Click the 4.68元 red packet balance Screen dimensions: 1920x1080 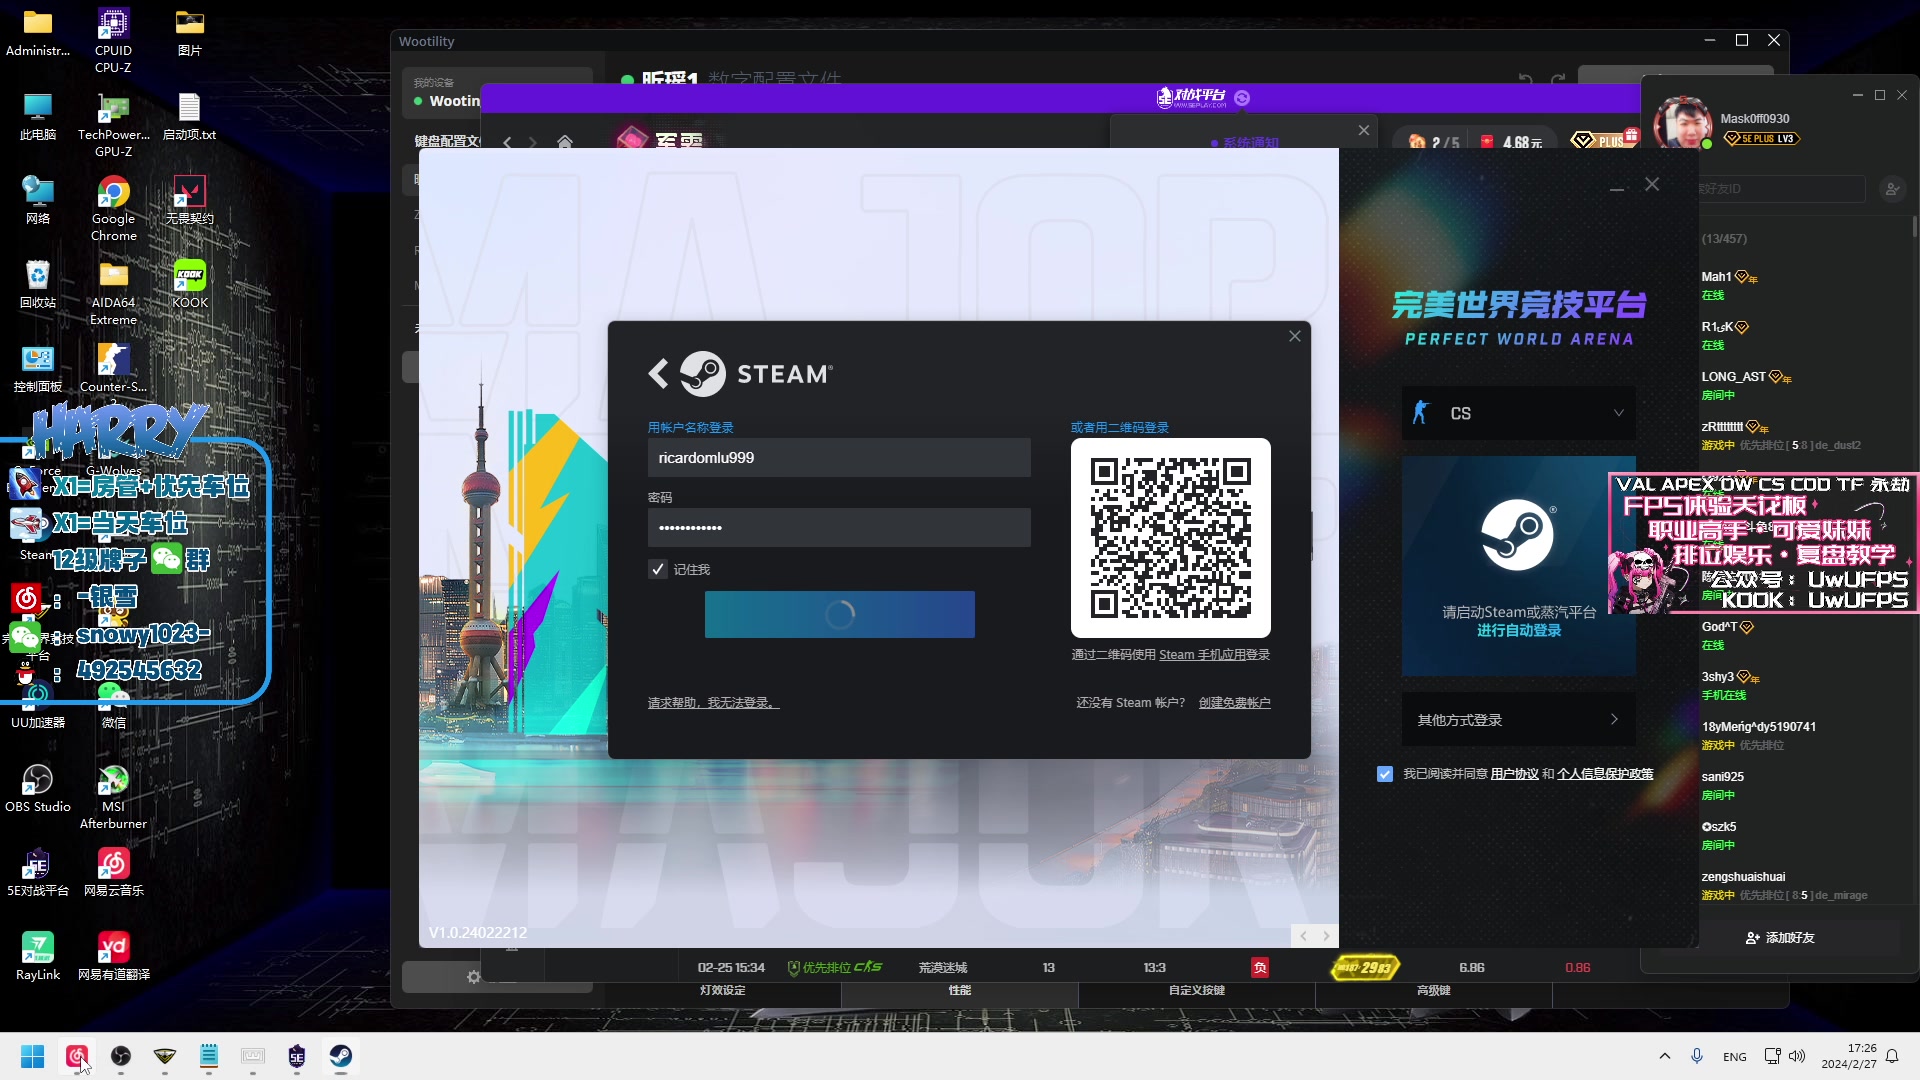[x=1512, y=143]
